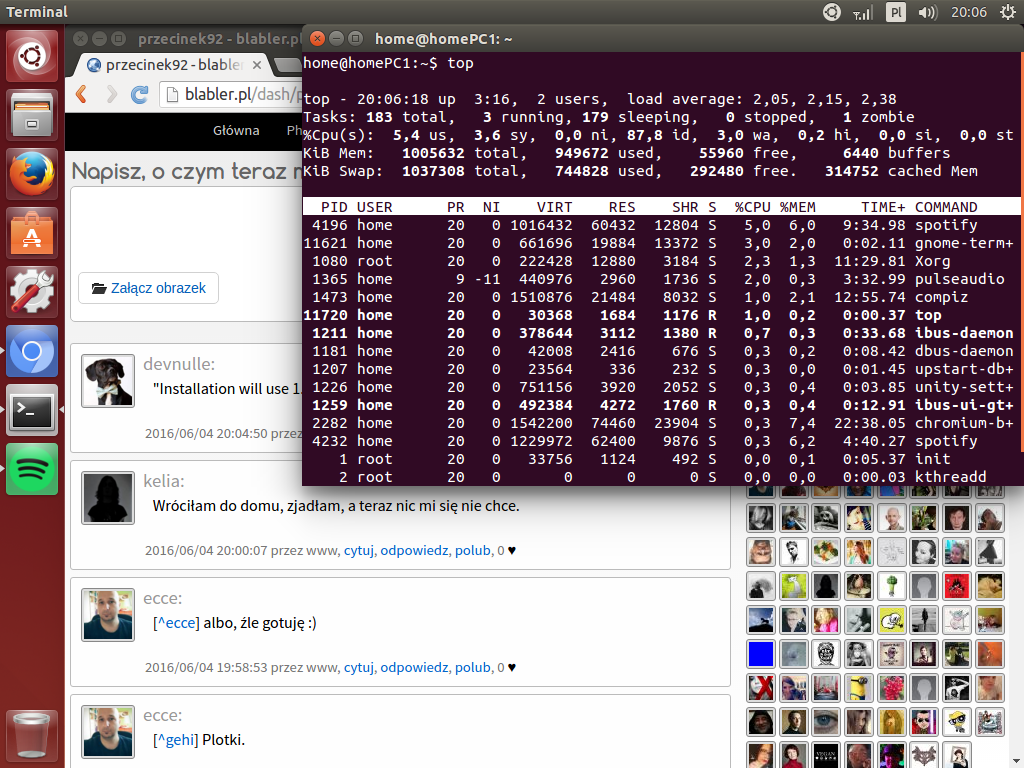Like kelia's post with polub

[x=472, y=550]
